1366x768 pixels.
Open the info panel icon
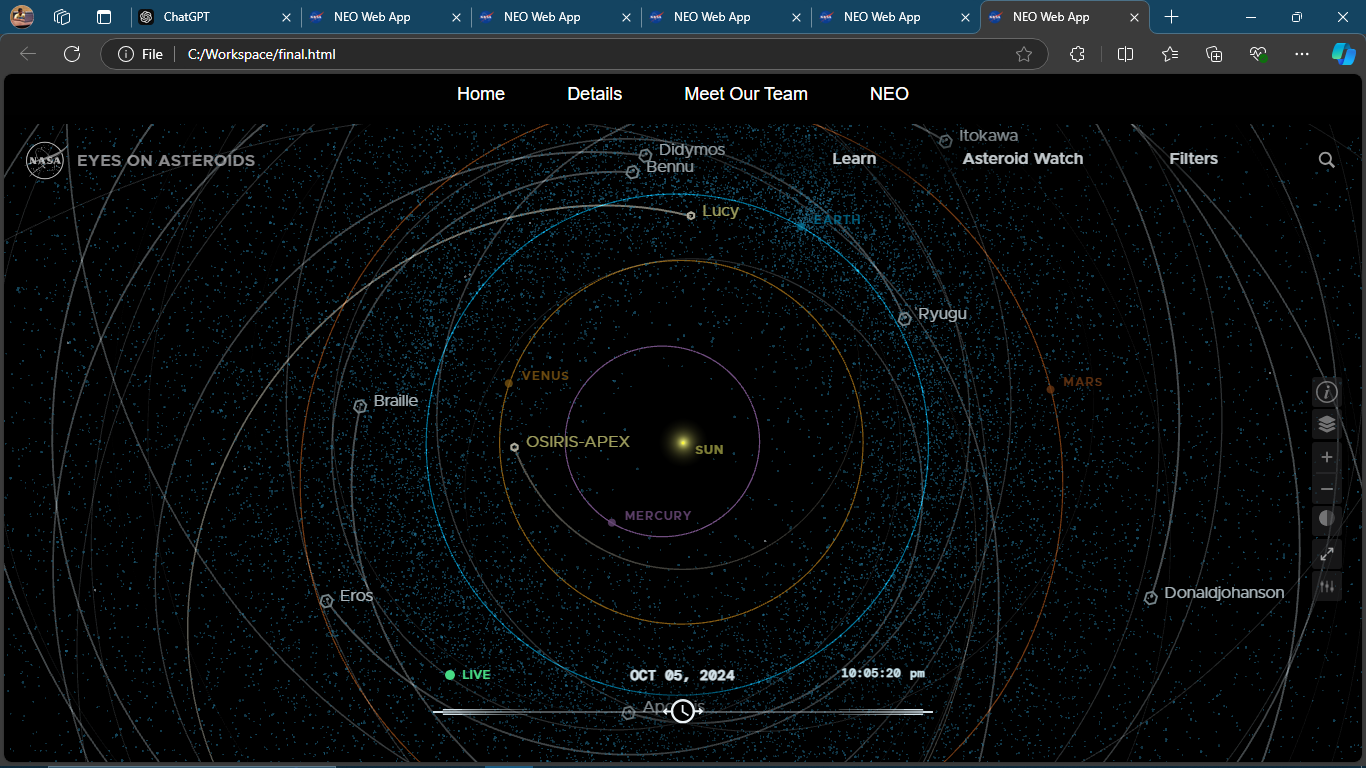click(1327, 392)
